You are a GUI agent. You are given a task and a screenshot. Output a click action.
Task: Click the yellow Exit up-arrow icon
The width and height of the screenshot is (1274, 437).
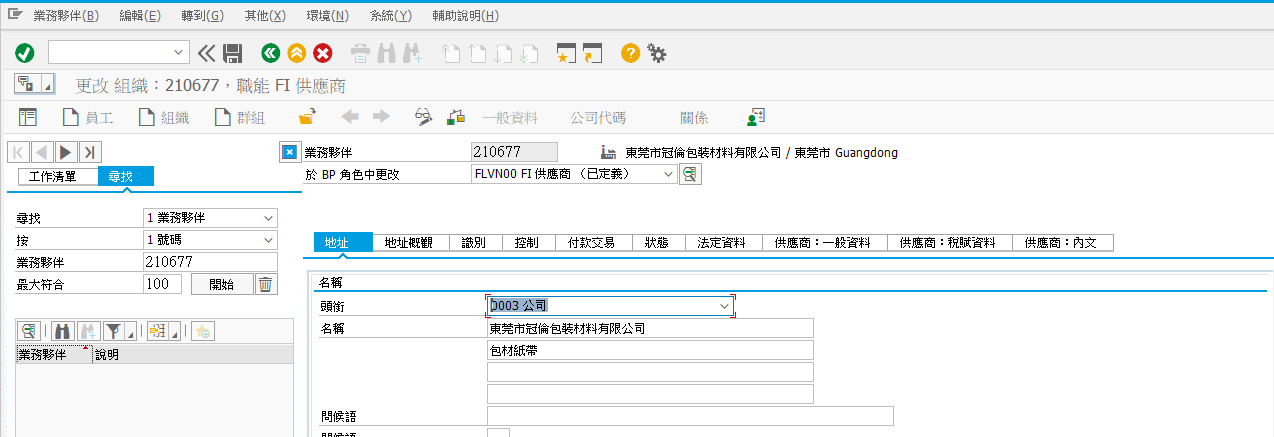[296, 53]
